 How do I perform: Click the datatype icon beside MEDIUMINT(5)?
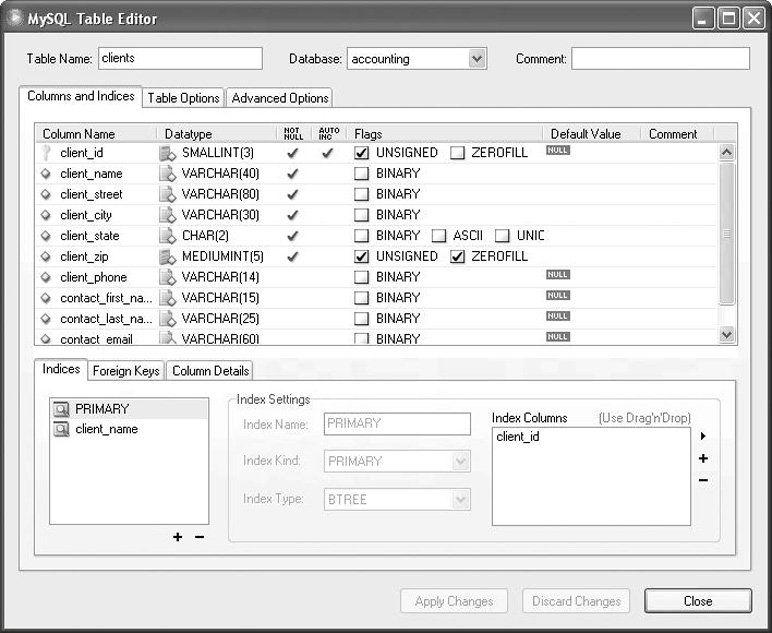(x=167, y=256)
